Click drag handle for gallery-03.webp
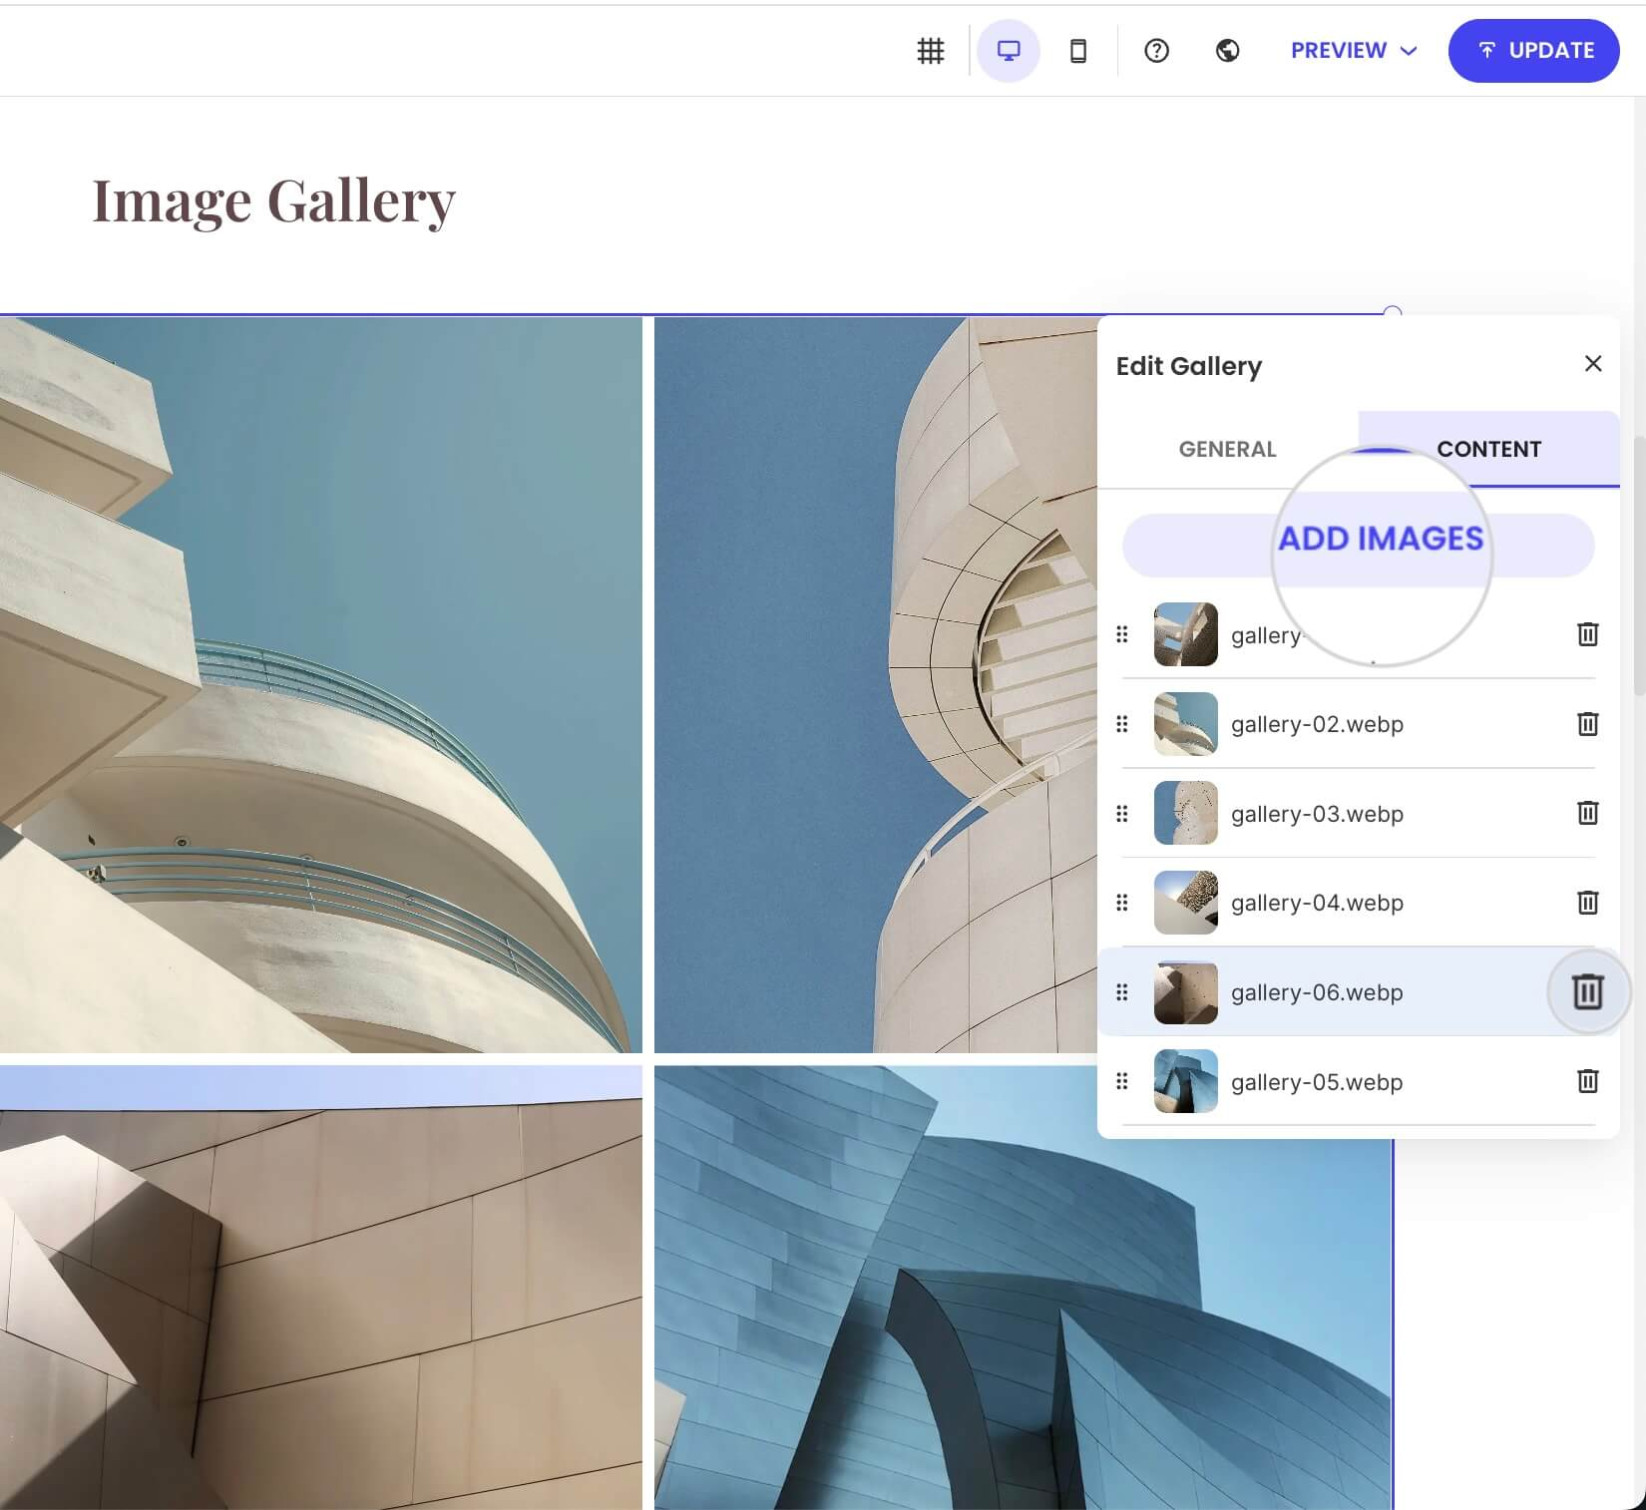This screenshot has width=1646, height=1510. [1122, 813]
